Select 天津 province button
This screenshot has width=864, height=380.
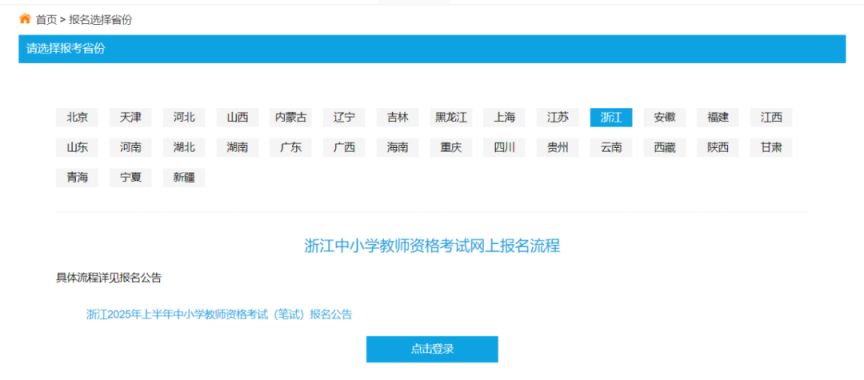click(x=131, y=117)
